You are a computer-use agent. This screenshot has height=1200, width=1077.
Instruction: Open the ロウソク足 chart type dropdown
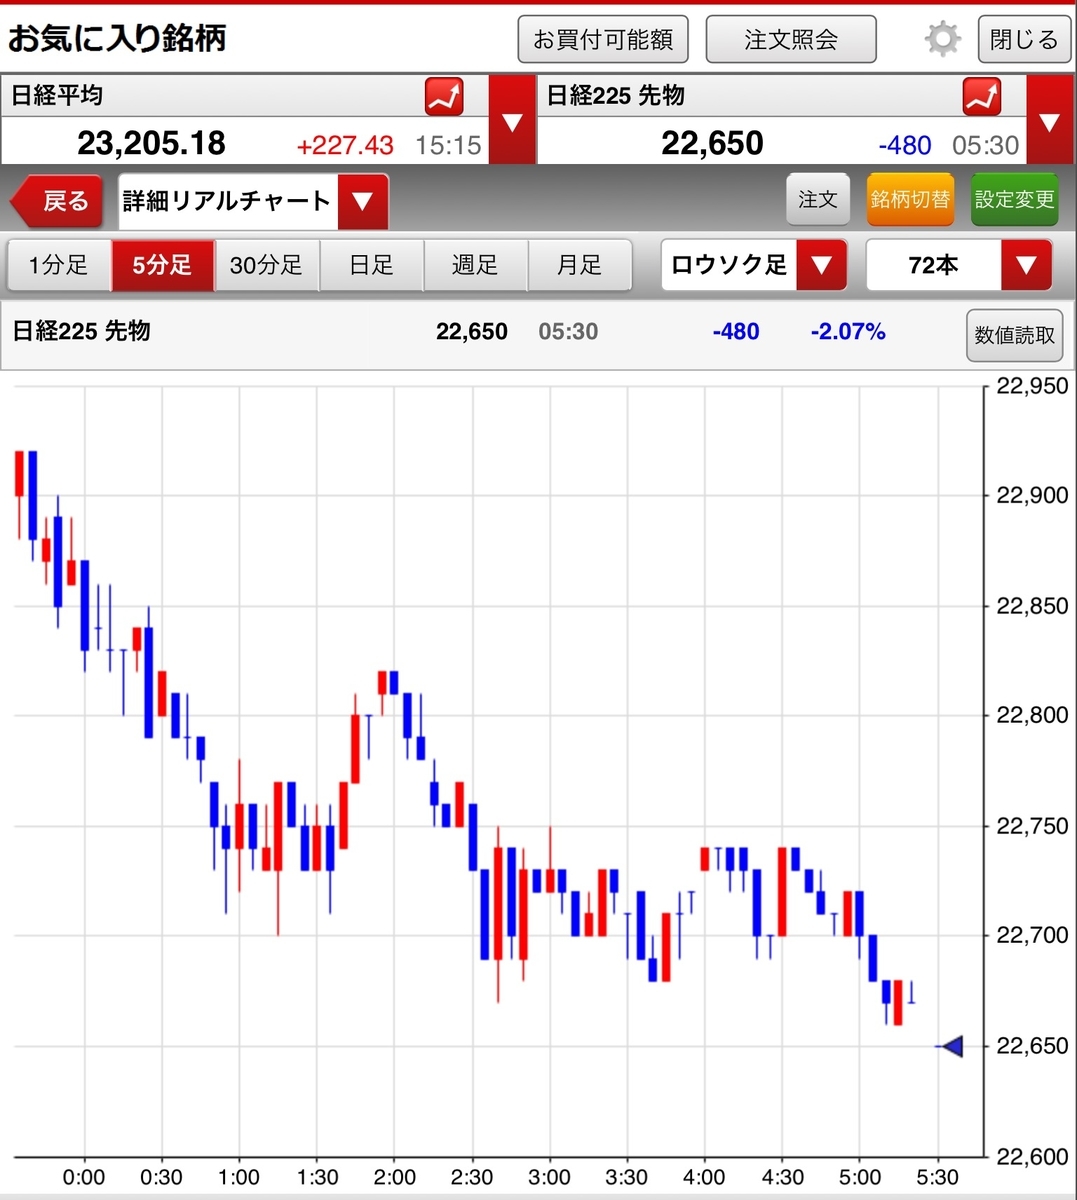(x=754, y=266)
